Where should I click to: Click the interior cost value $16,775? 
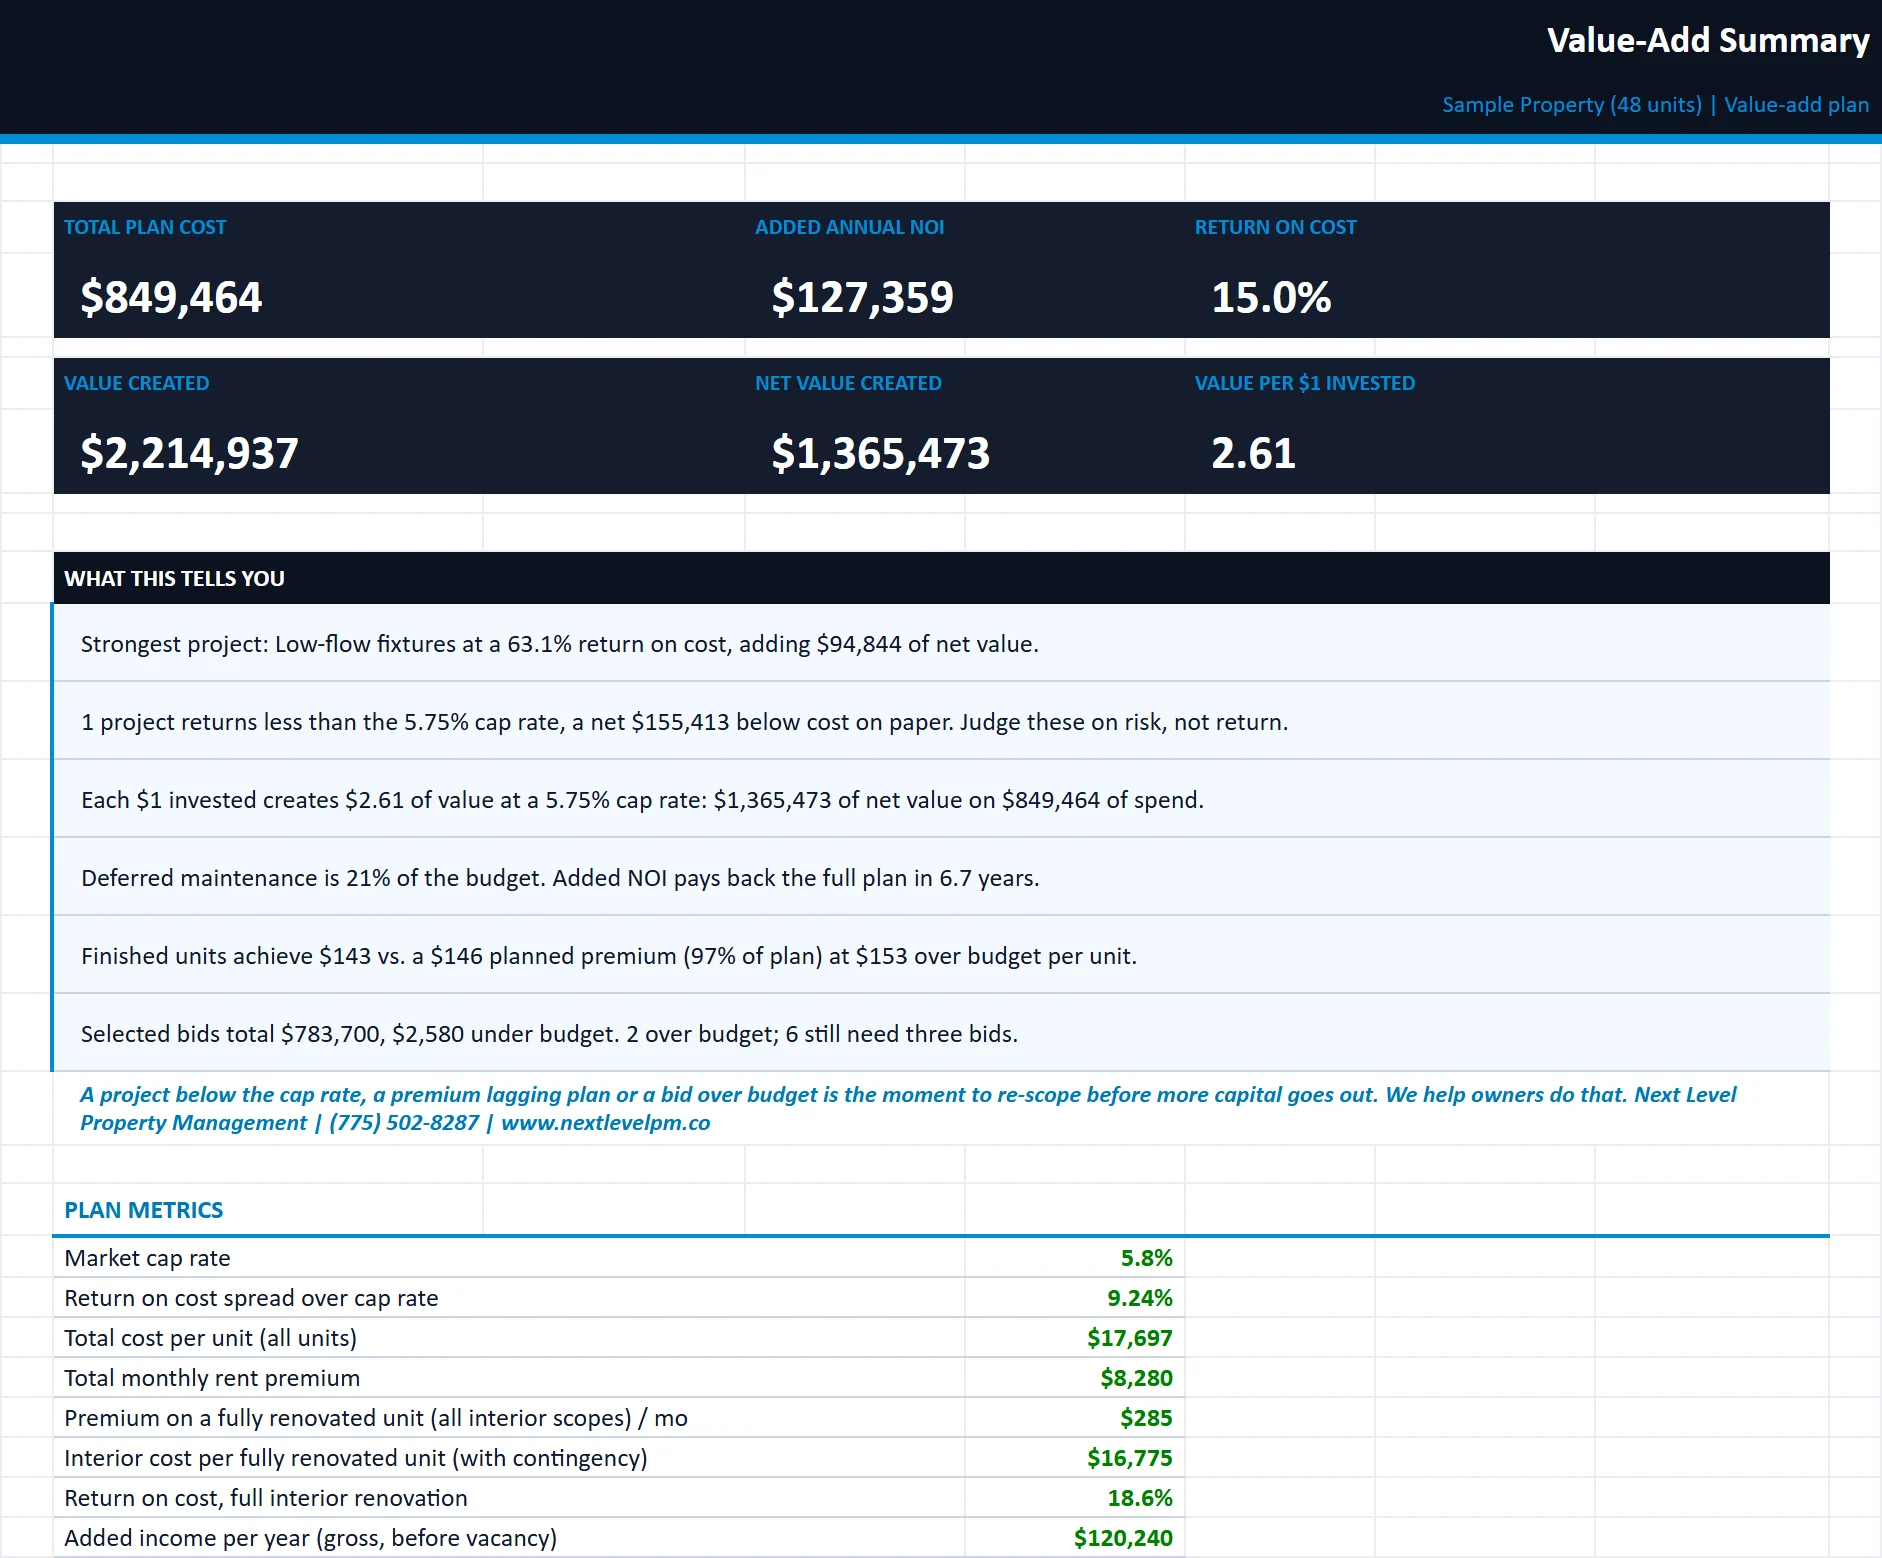point(1129,1458)
